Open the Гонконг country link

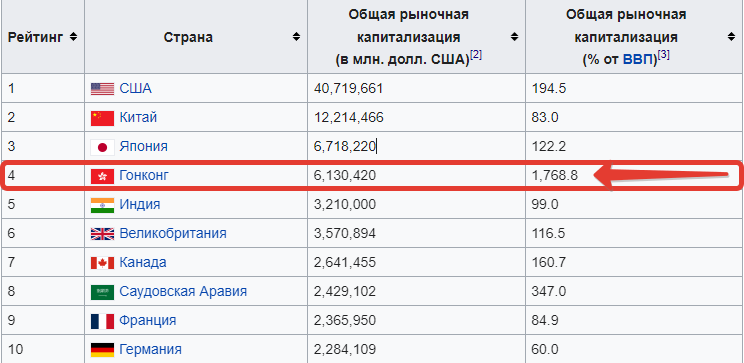point(144,176)
